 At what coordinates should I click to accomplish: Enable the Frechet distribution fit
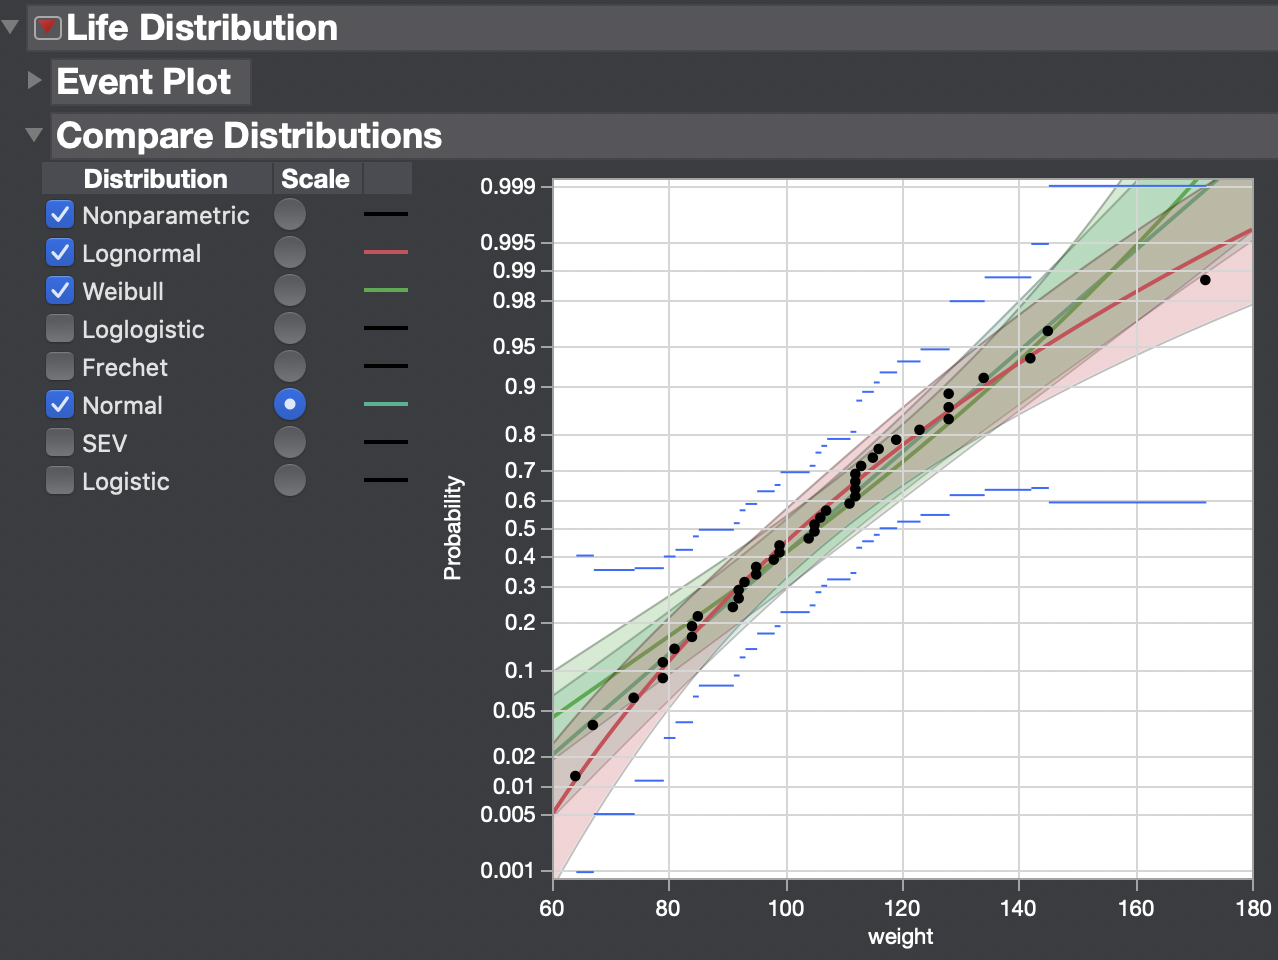point(59,366)
